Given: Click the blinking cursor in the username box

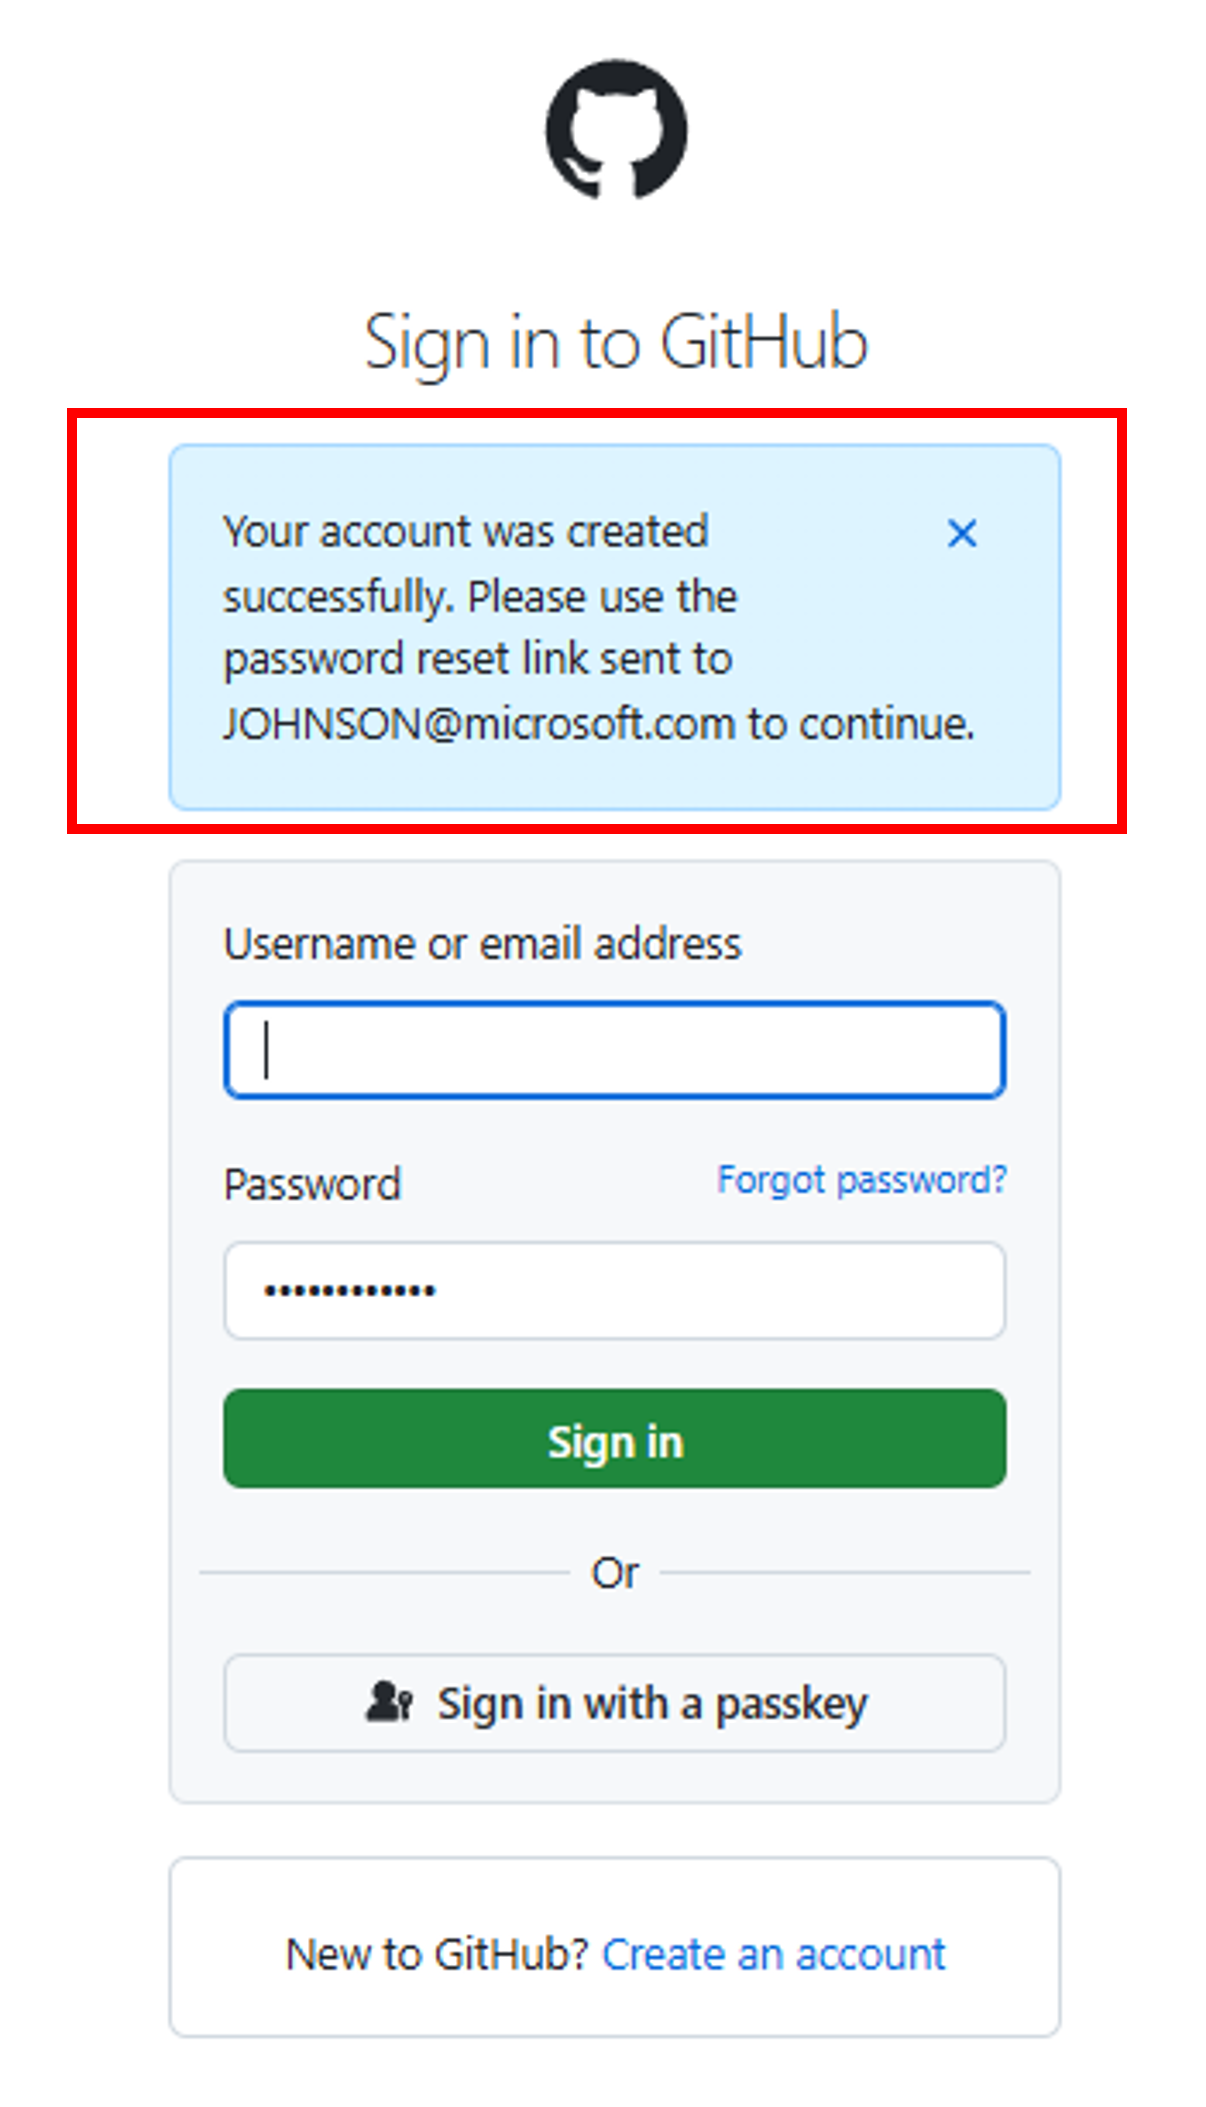Looking at the screenshot, I should pyautogui.click(x=266, y=1050).
